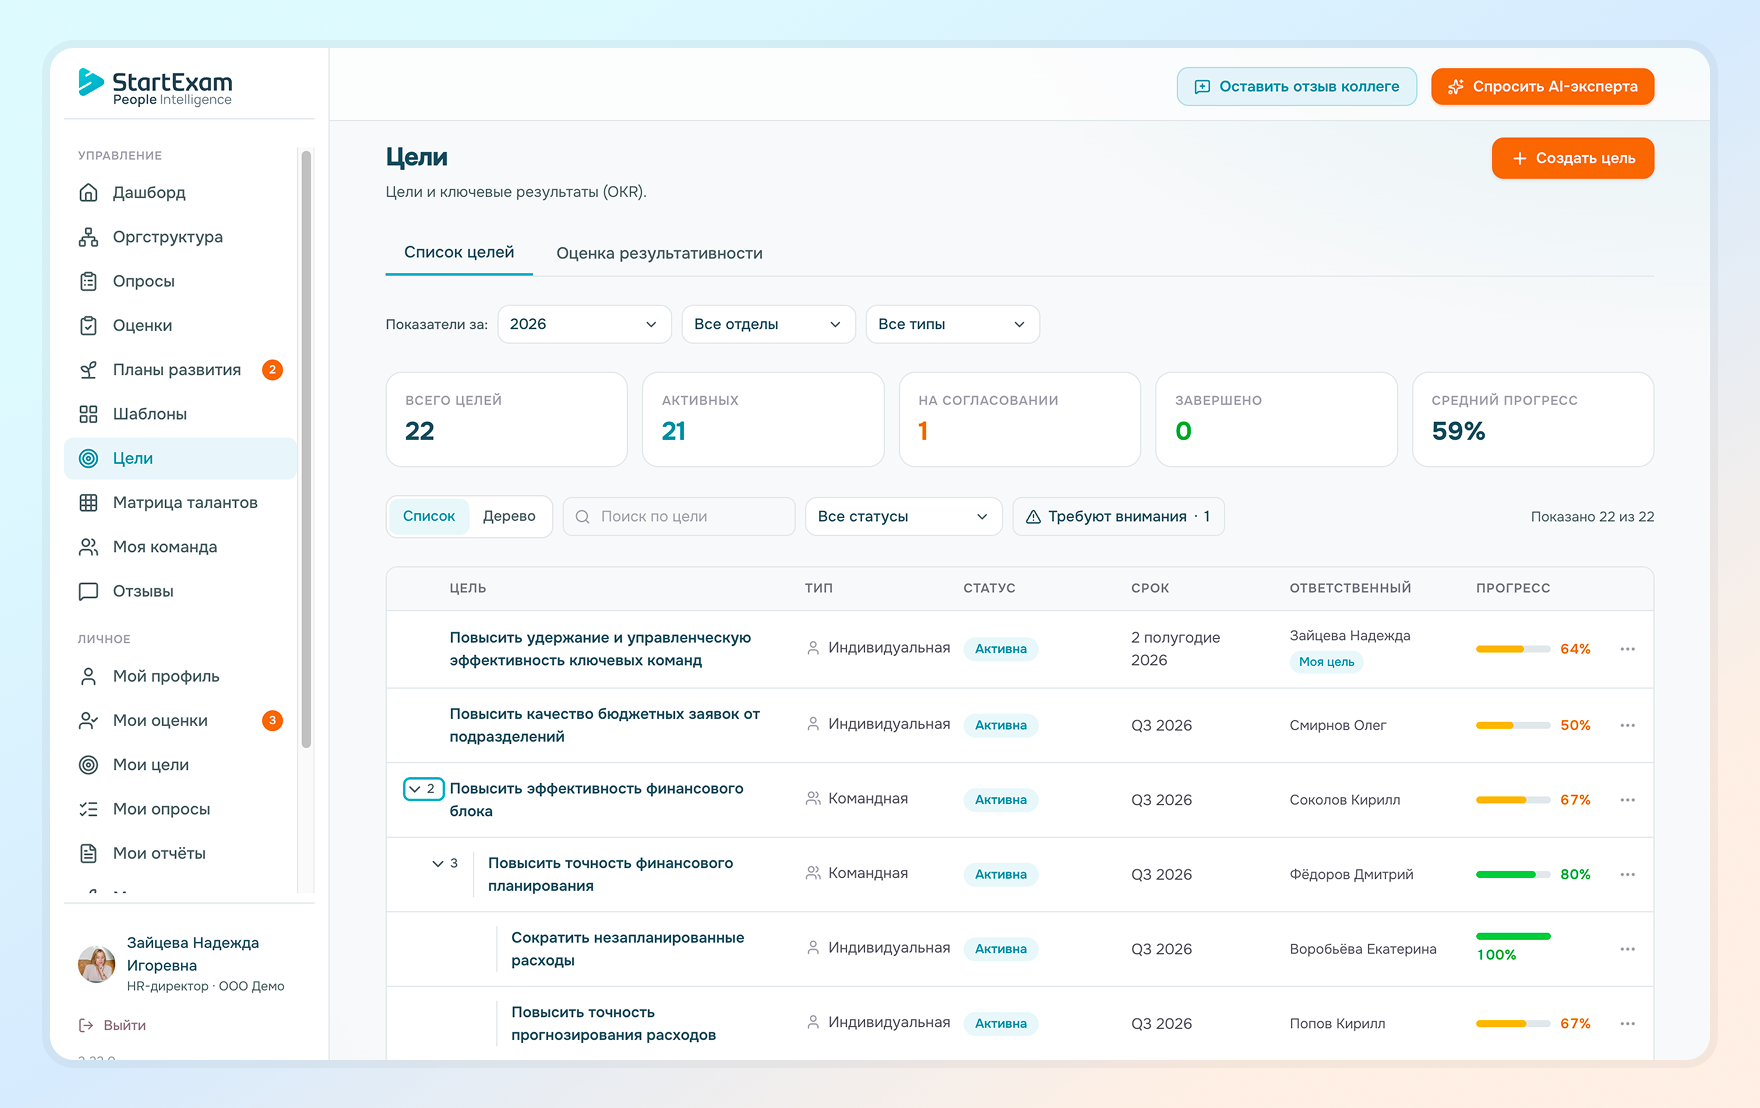This screenshot has width=1760, height=1108.
Task: Click Спросить AI-эксперта button
Action: 1542,86
